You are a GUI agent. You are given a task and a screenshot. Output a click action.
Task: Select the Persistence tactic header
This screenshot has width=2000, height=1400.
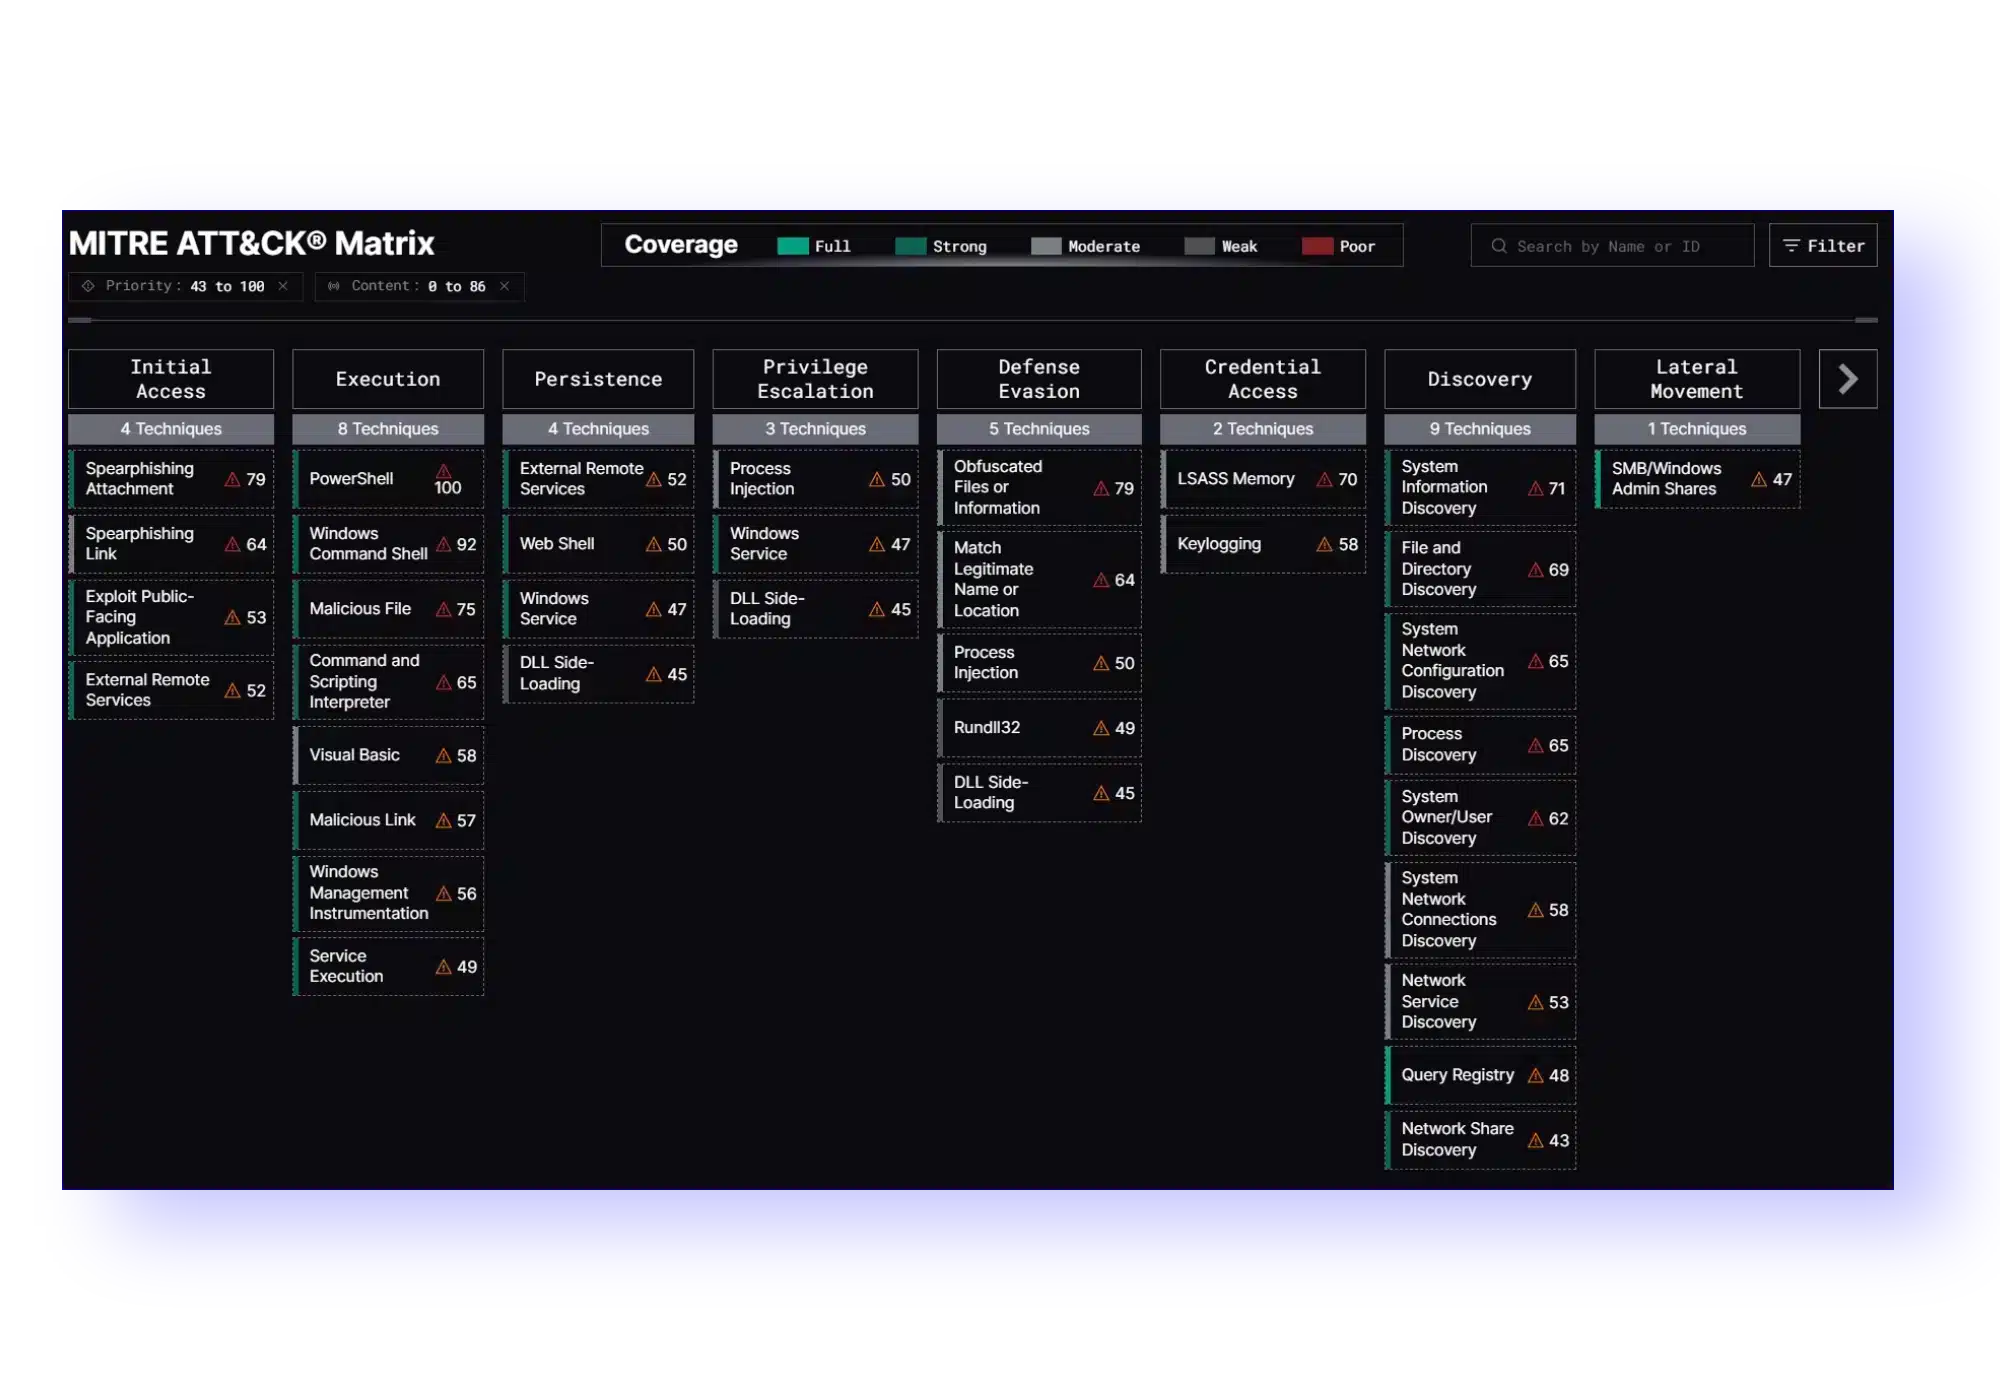click(598, 379)
